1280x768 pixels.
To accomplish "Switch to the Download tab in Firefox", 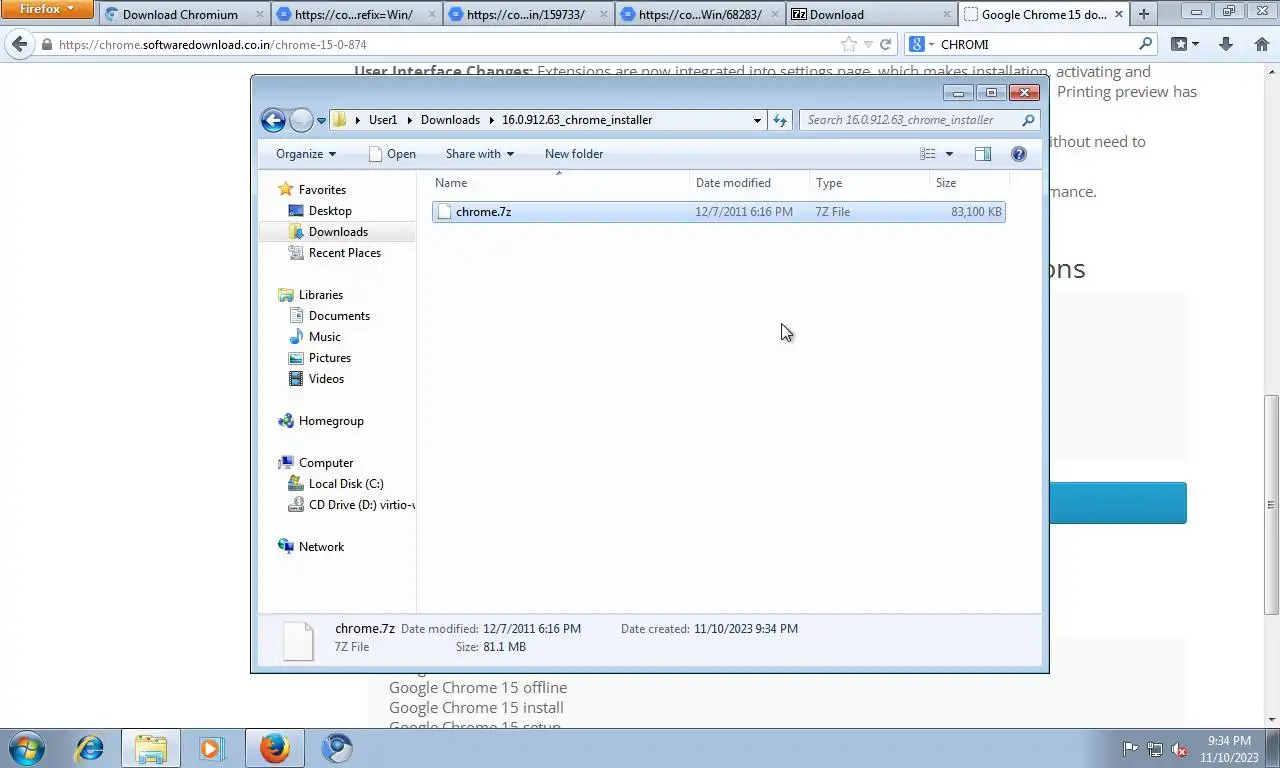I will [x=870, y=14].
